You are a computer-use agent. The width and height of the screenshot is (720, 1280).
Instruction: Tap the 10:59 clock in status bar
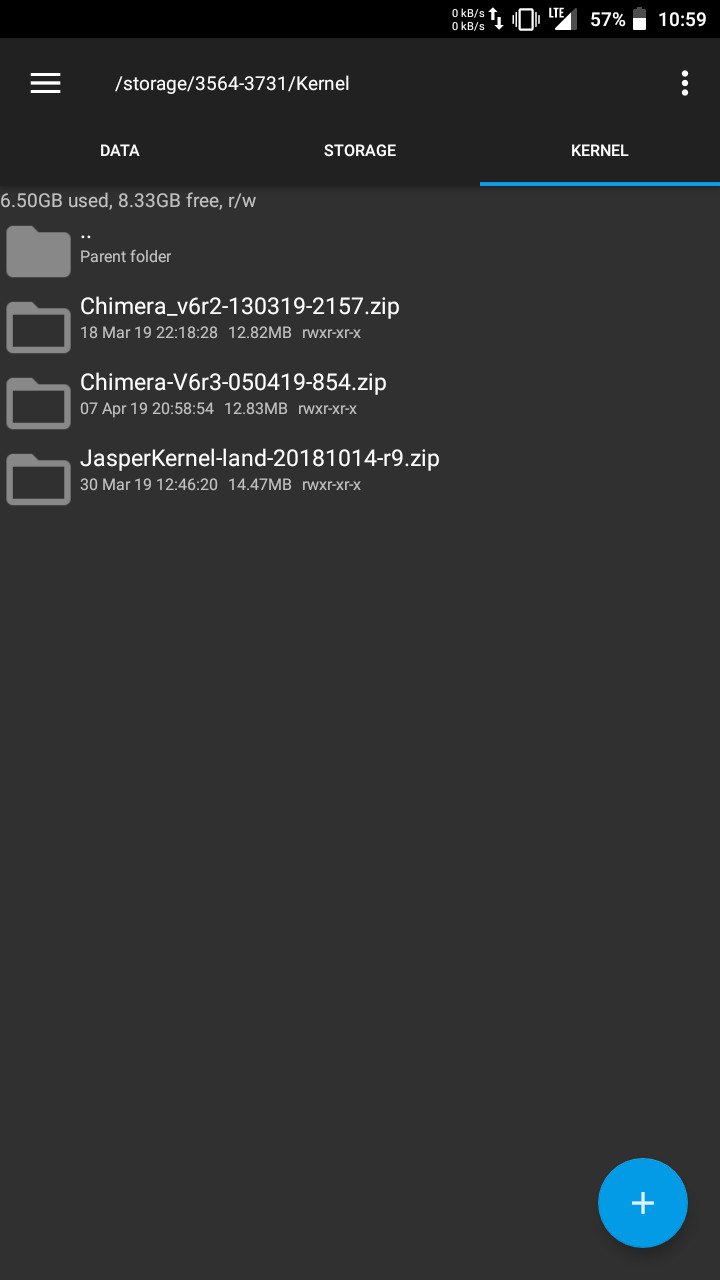click(x=682, y=19)
